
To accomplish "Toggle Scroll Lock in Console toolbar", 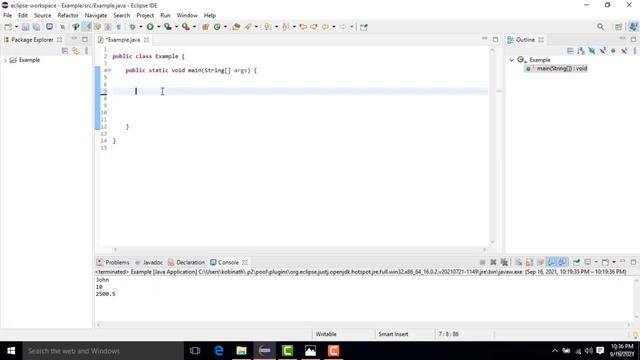I will [529, 262].
